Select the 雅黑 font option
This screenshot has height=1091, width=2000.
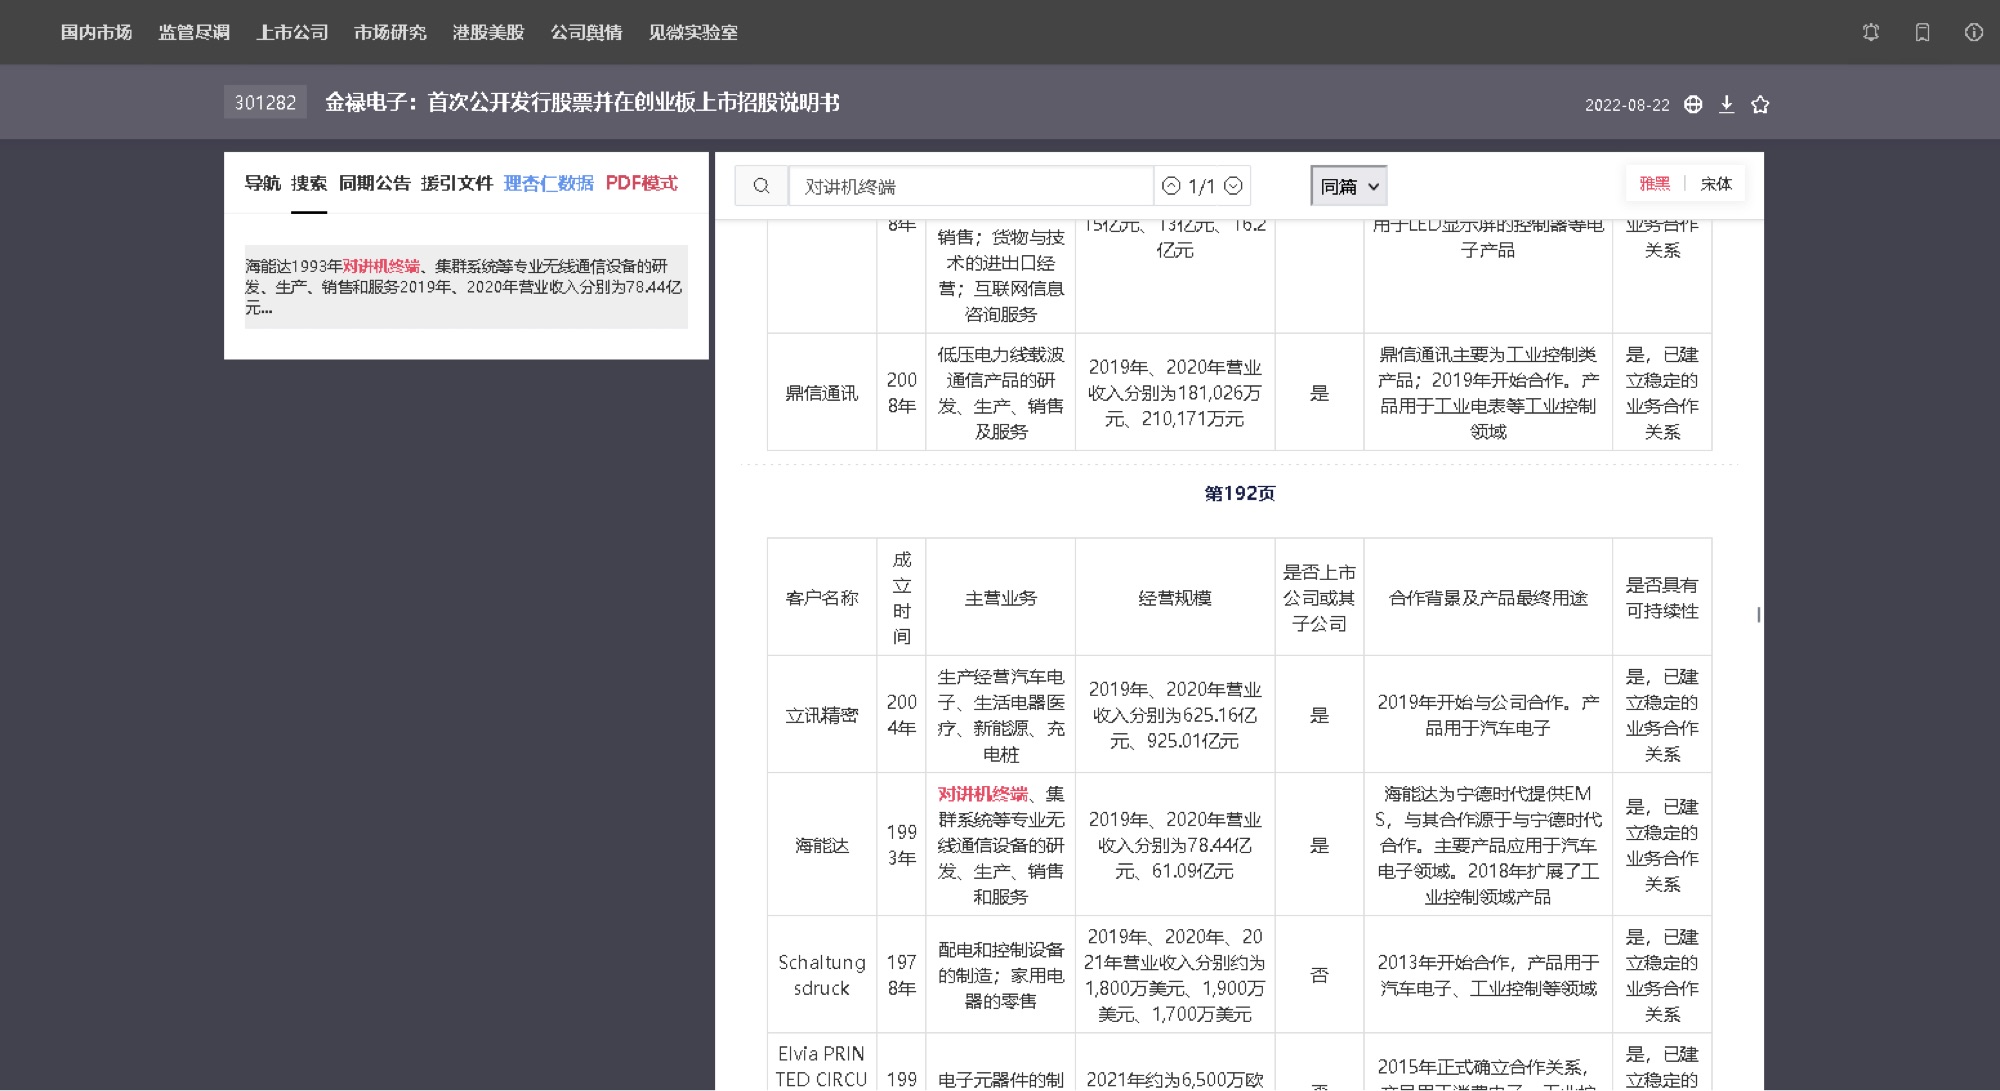click(1655, 184)
